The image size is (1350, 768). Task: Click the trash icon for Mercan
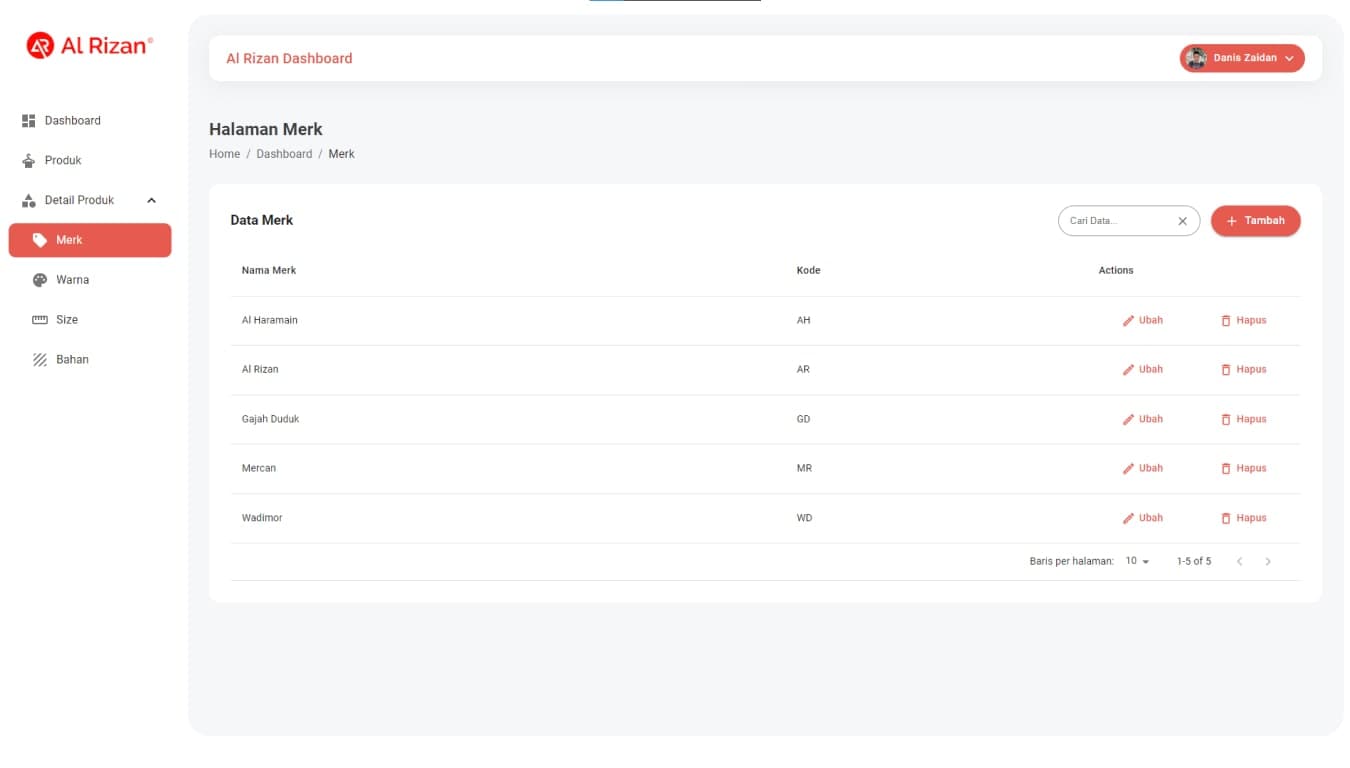[x=1226, y=469]
